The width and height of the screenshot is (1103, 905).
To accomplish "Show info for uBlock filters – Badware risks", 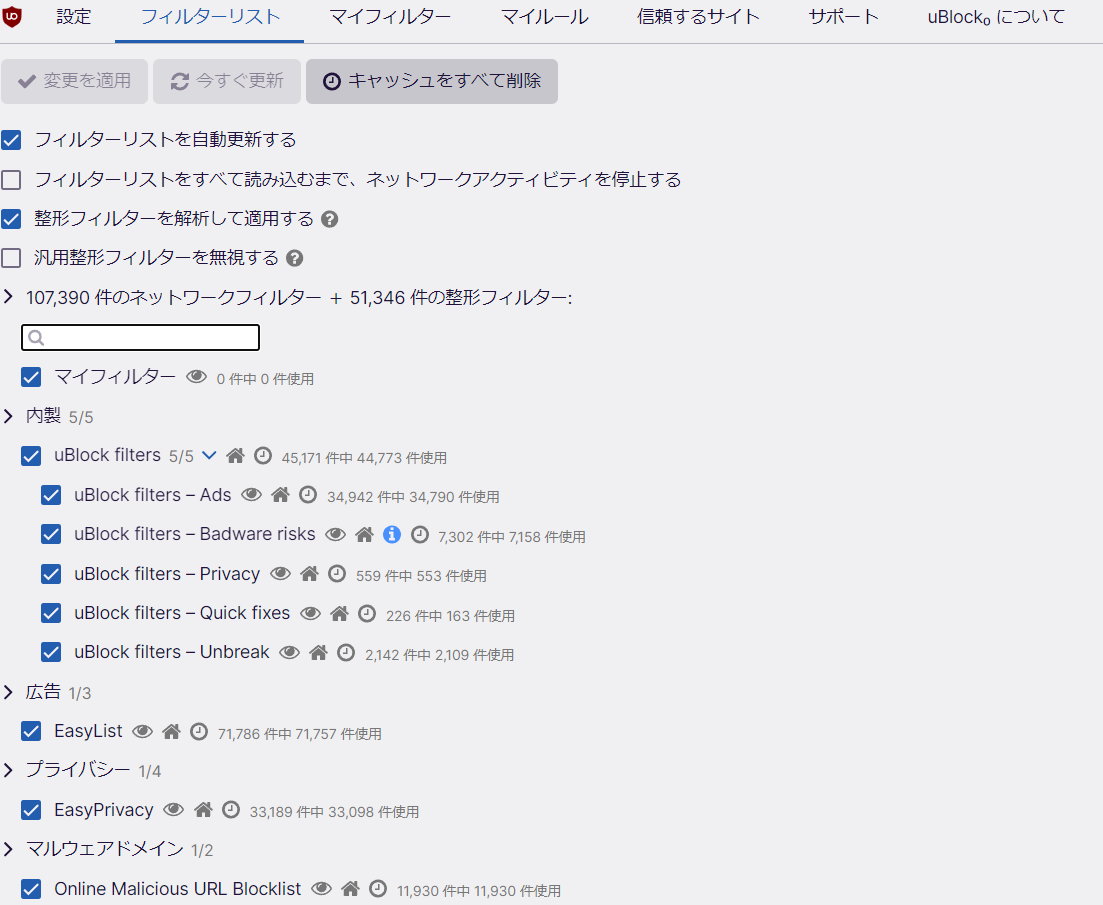I will (392, 534).
